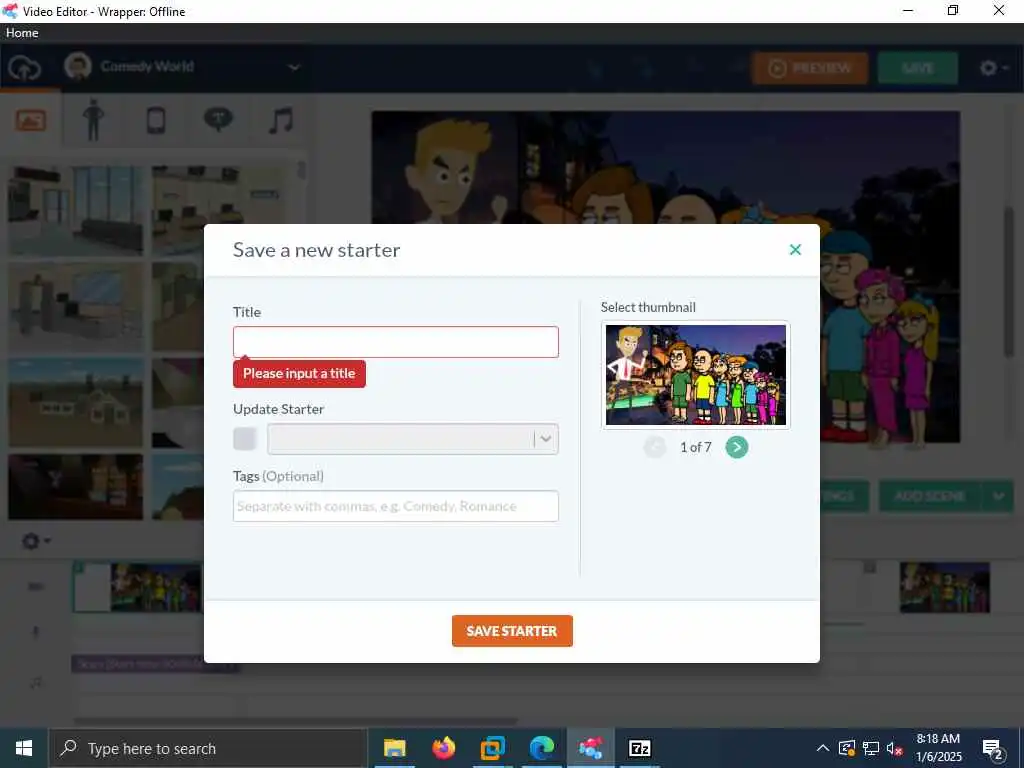
Task: Click the PREVIEW button
Action: tap(810, 68)
